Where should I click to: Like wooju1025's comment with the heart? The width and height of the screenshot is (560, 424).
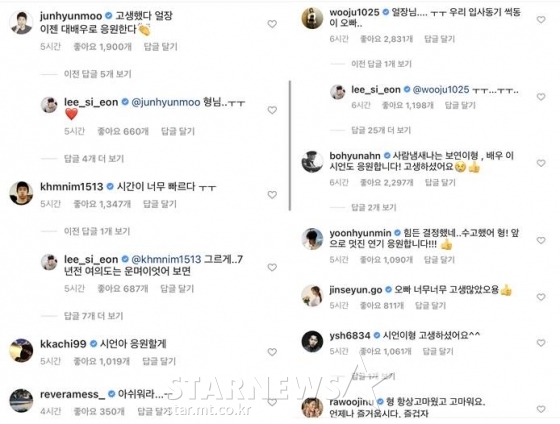pyautogui.click(x=541, y=20)
